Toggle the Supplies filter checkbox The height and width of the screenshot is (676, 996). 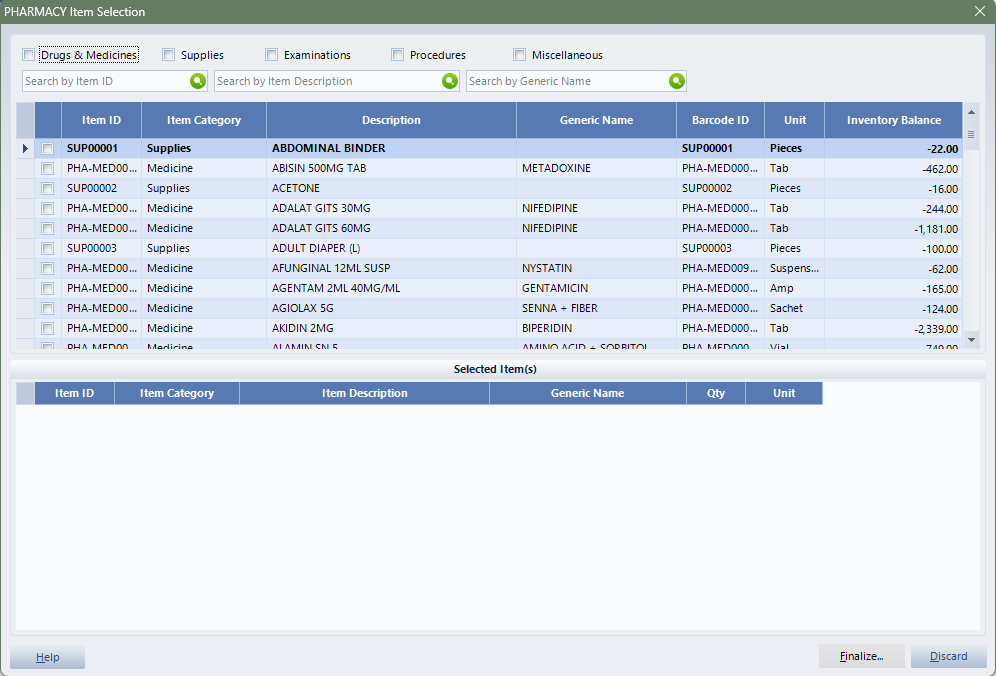tap(169, 55)
